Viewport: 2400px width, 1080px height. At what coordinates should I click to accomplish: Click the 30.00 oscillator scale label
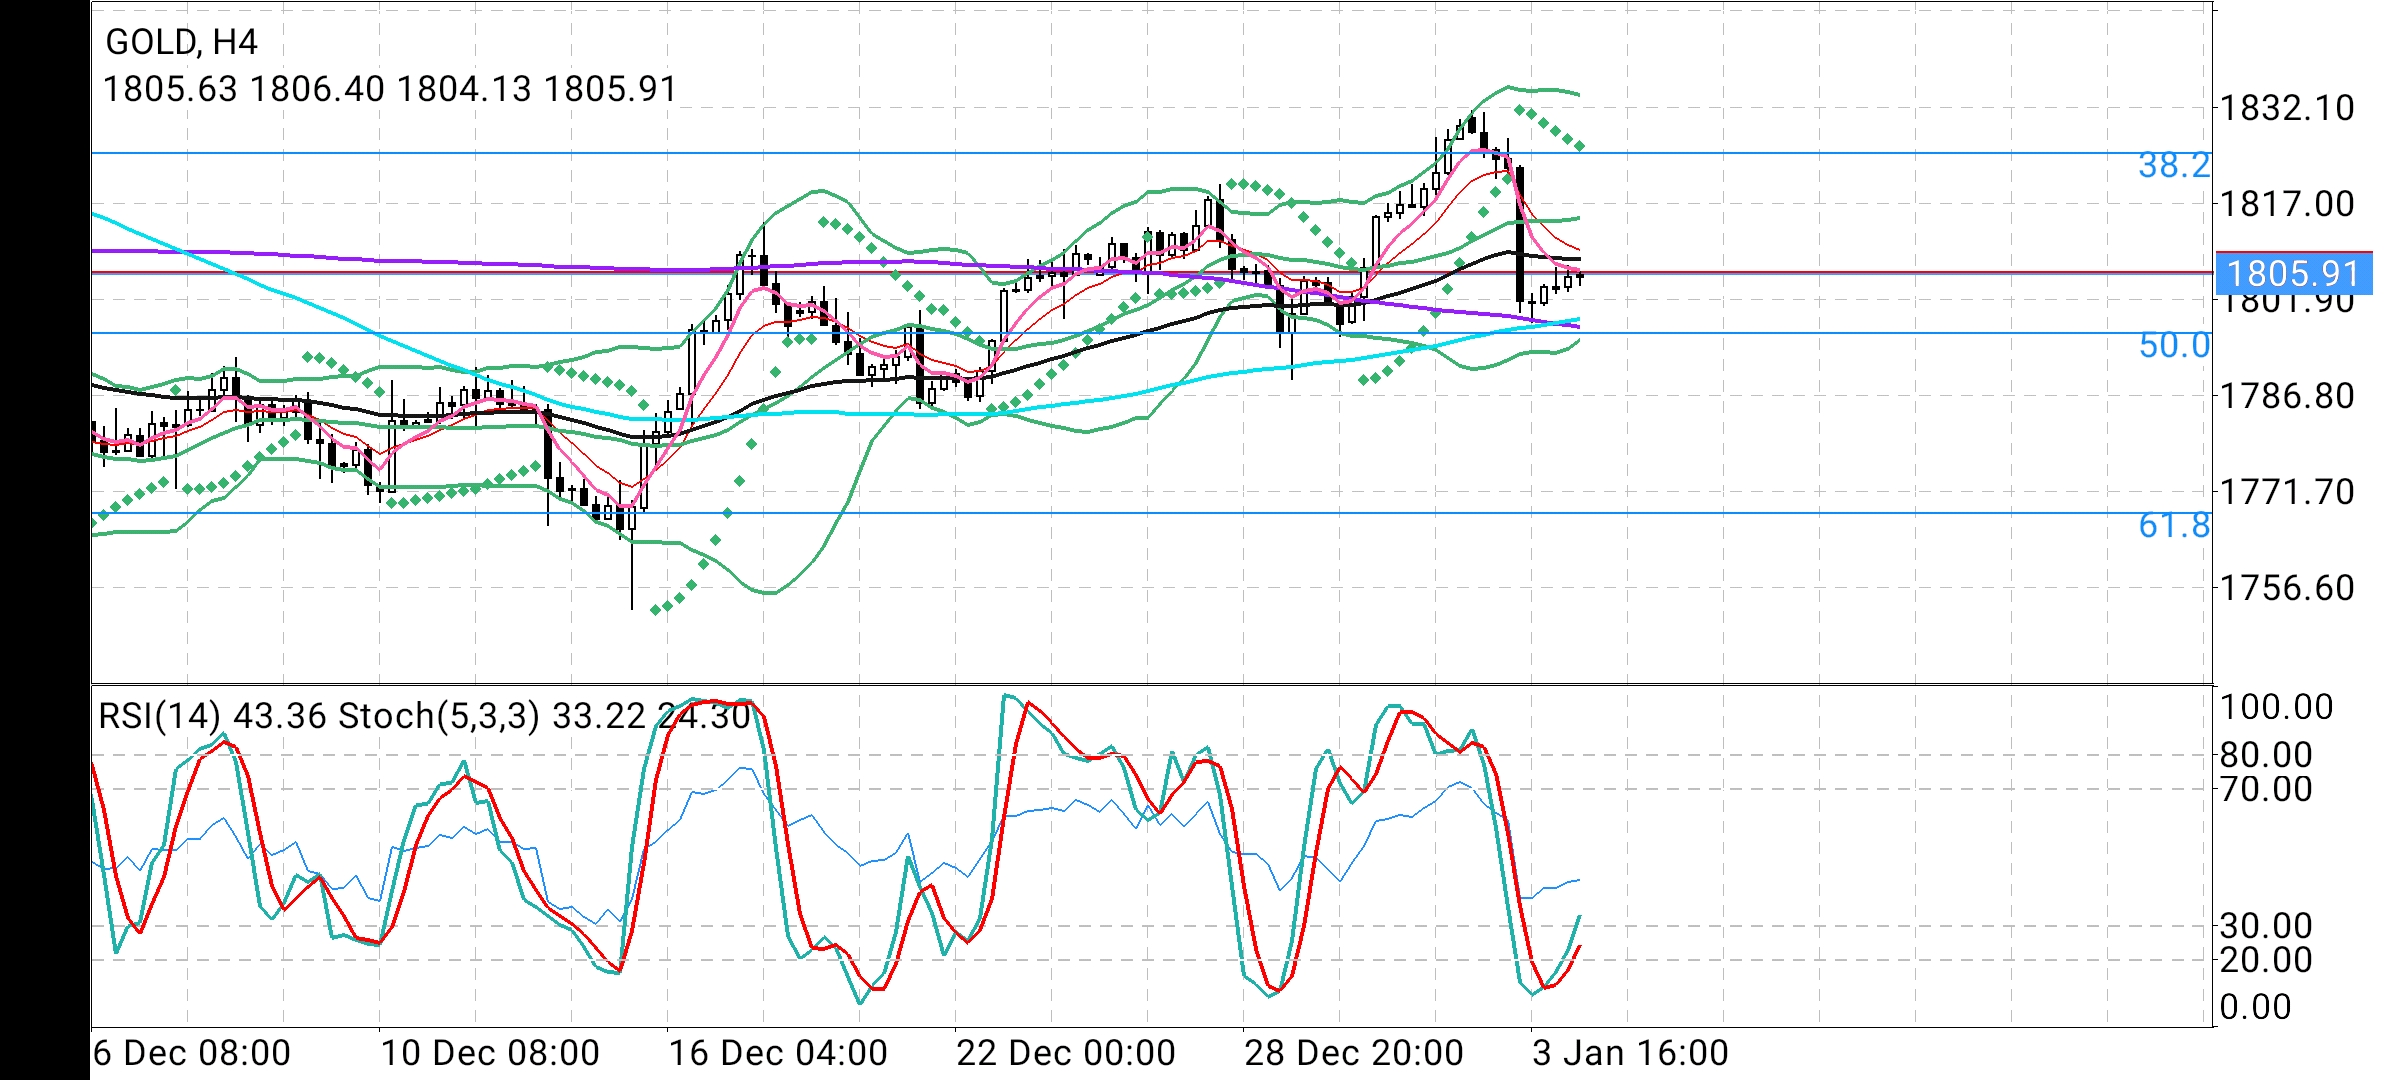pos(2266,926)
